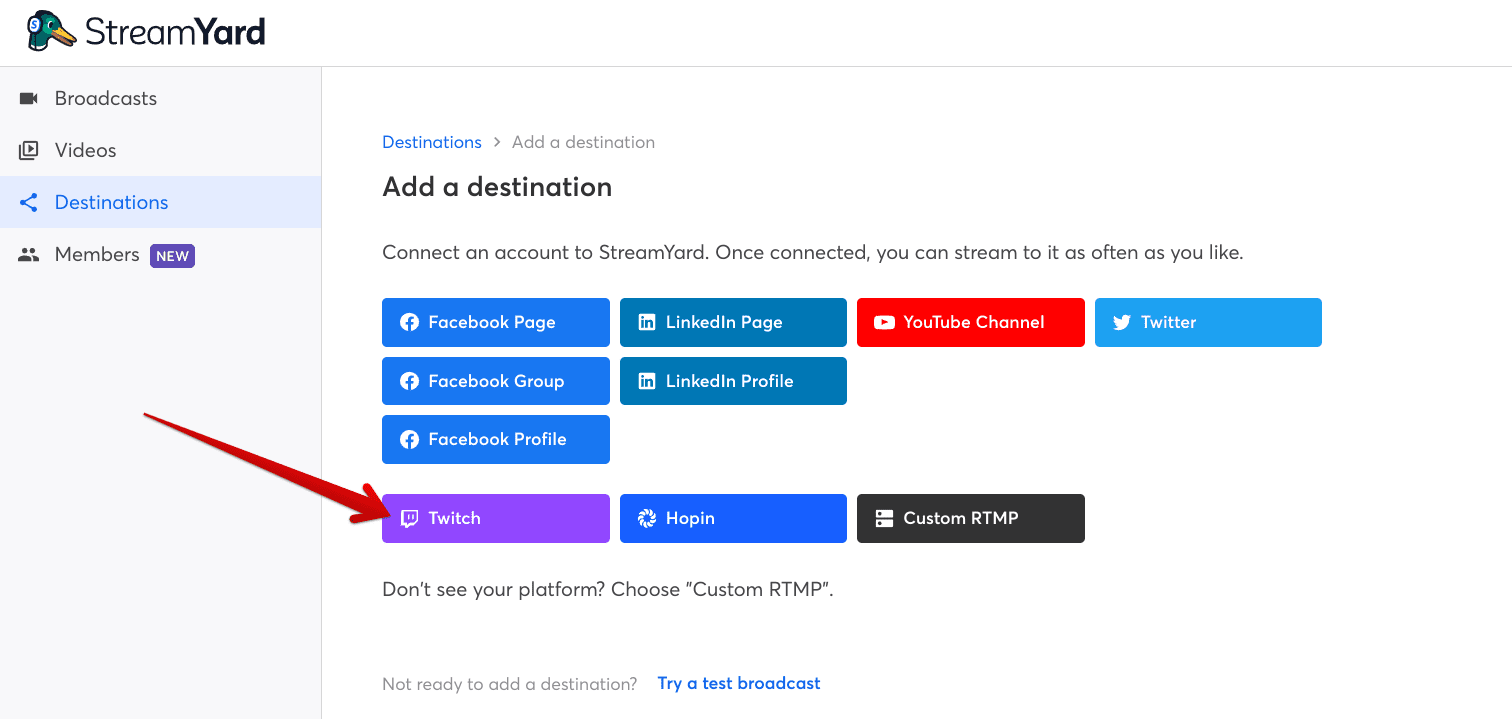Connect a LinkedIn Page destination
The height and width of the screenshot is (719, 1512).
point(733,322)
